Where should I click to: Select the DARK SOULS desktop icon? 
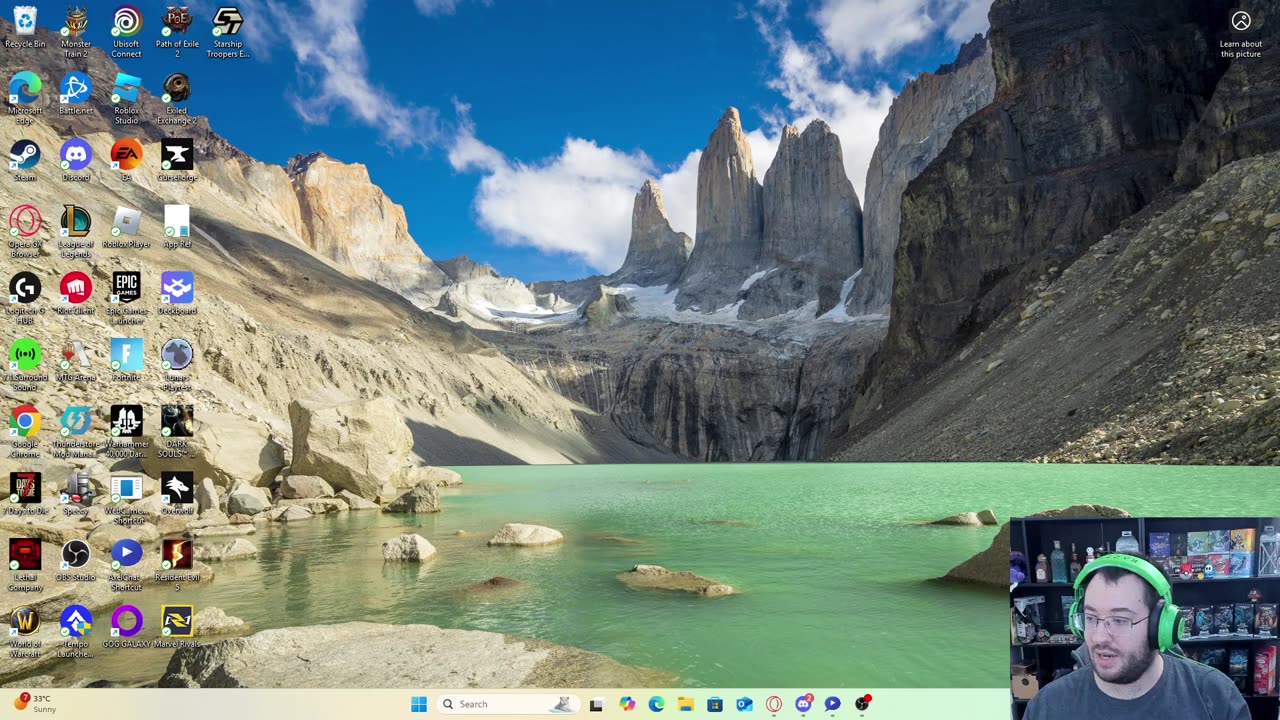[x=177, y=432]
